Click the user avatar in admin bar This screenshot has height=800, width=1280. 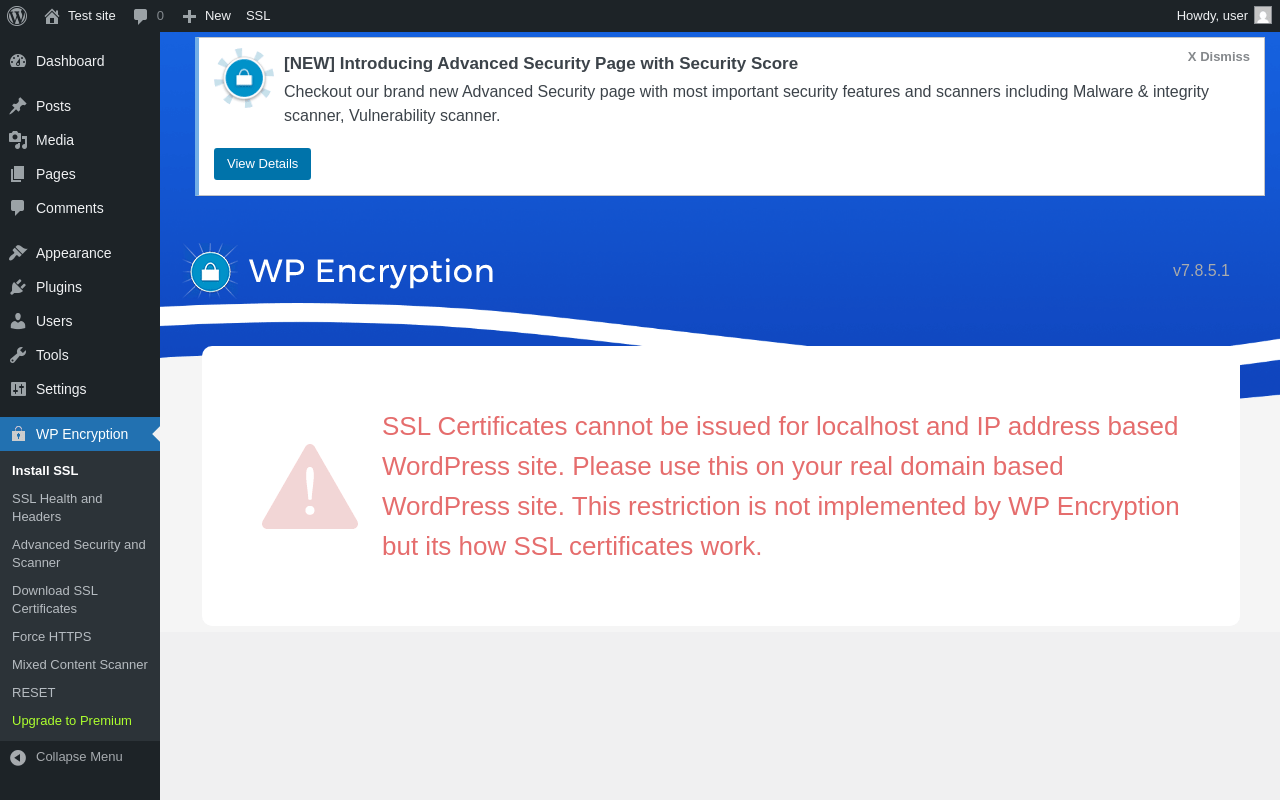[1263, 16]
